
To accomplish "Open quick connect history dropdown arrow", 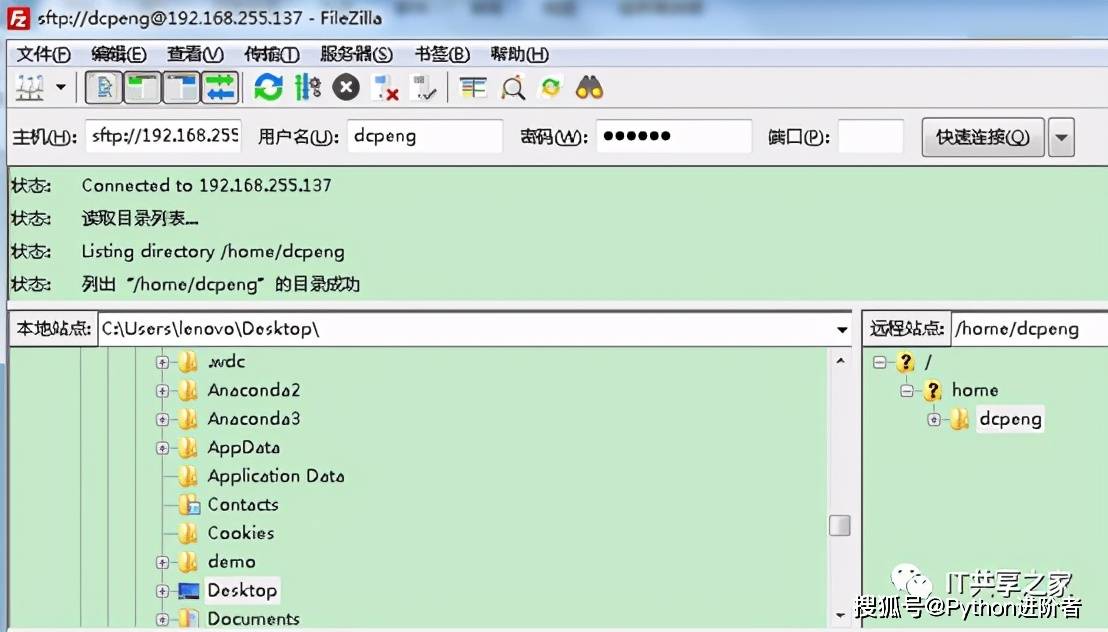I will (1061, 137).
